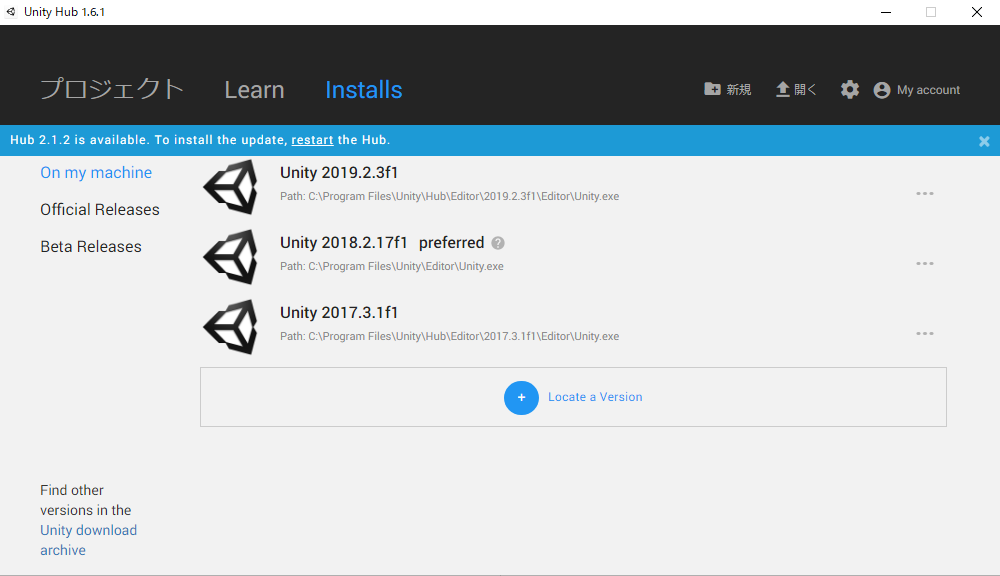The width and height of the screenshot is (1000, 576).
Task: Open options menu for Unity 2017.3.1f1
Action: [925, 334]
